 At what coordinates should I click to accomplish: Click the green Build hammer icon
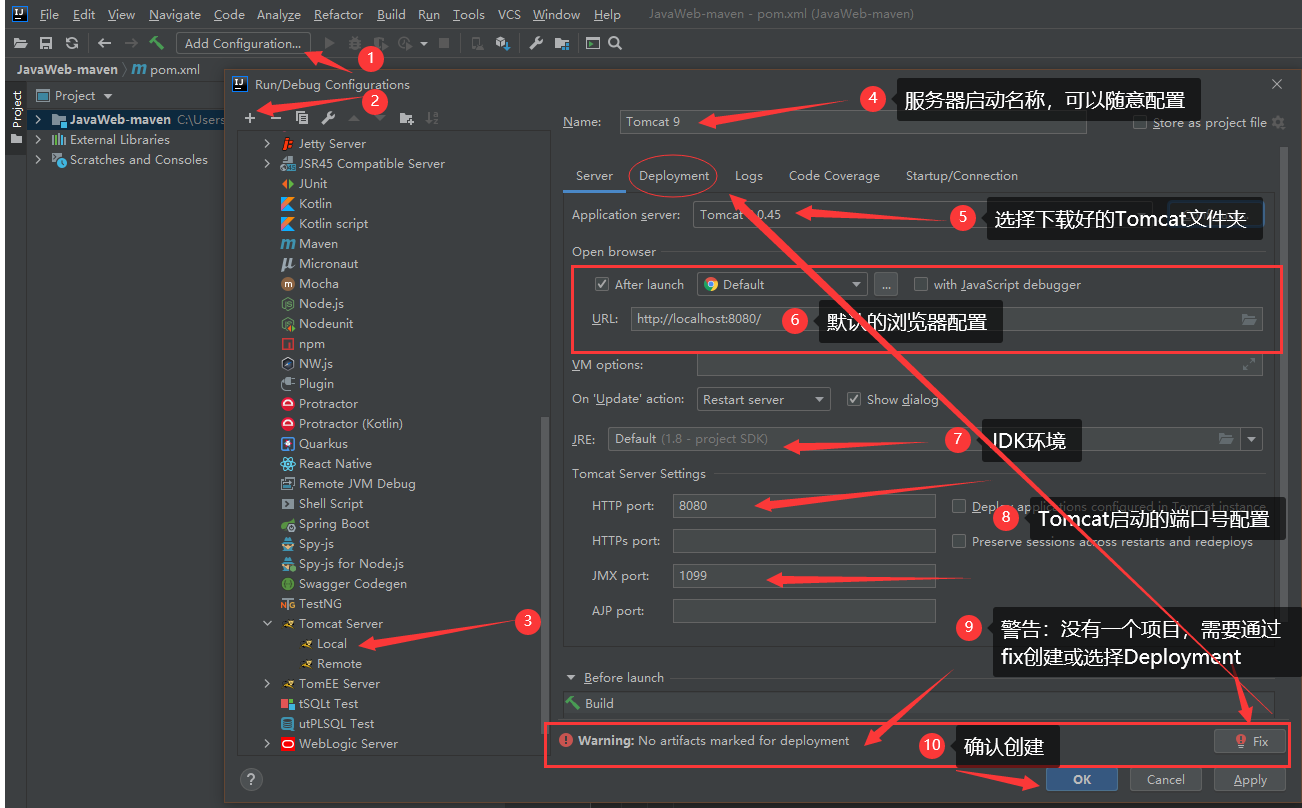pos(157,43)
